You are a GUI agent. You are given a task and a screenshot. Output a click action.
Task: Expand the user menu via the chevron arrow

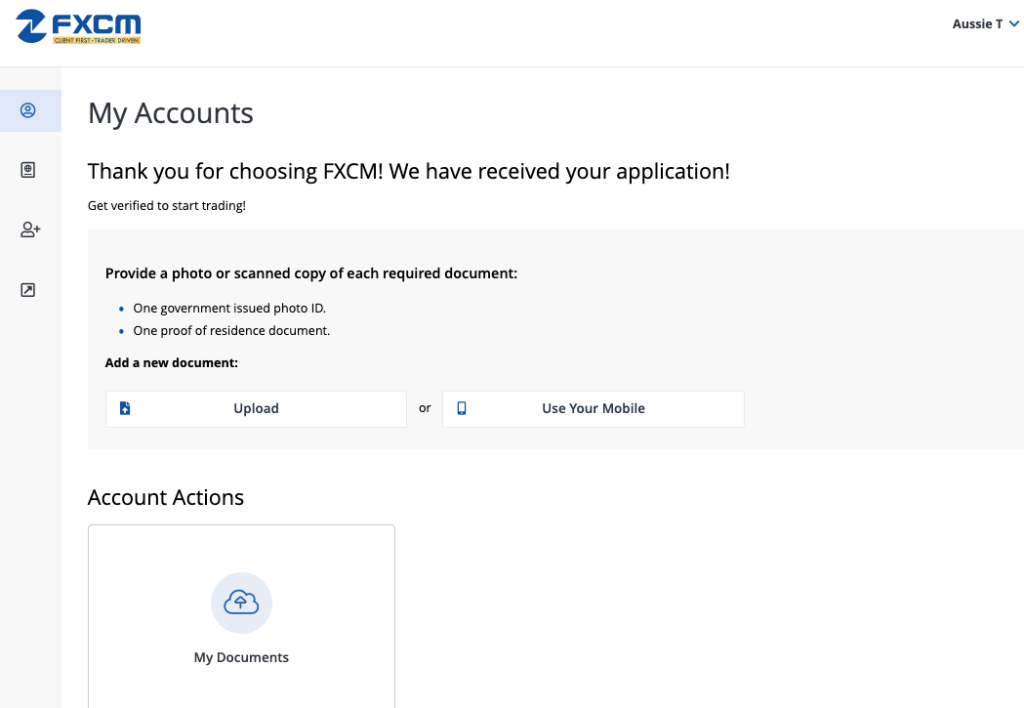pyautogui.click(x=1015, y=23)
